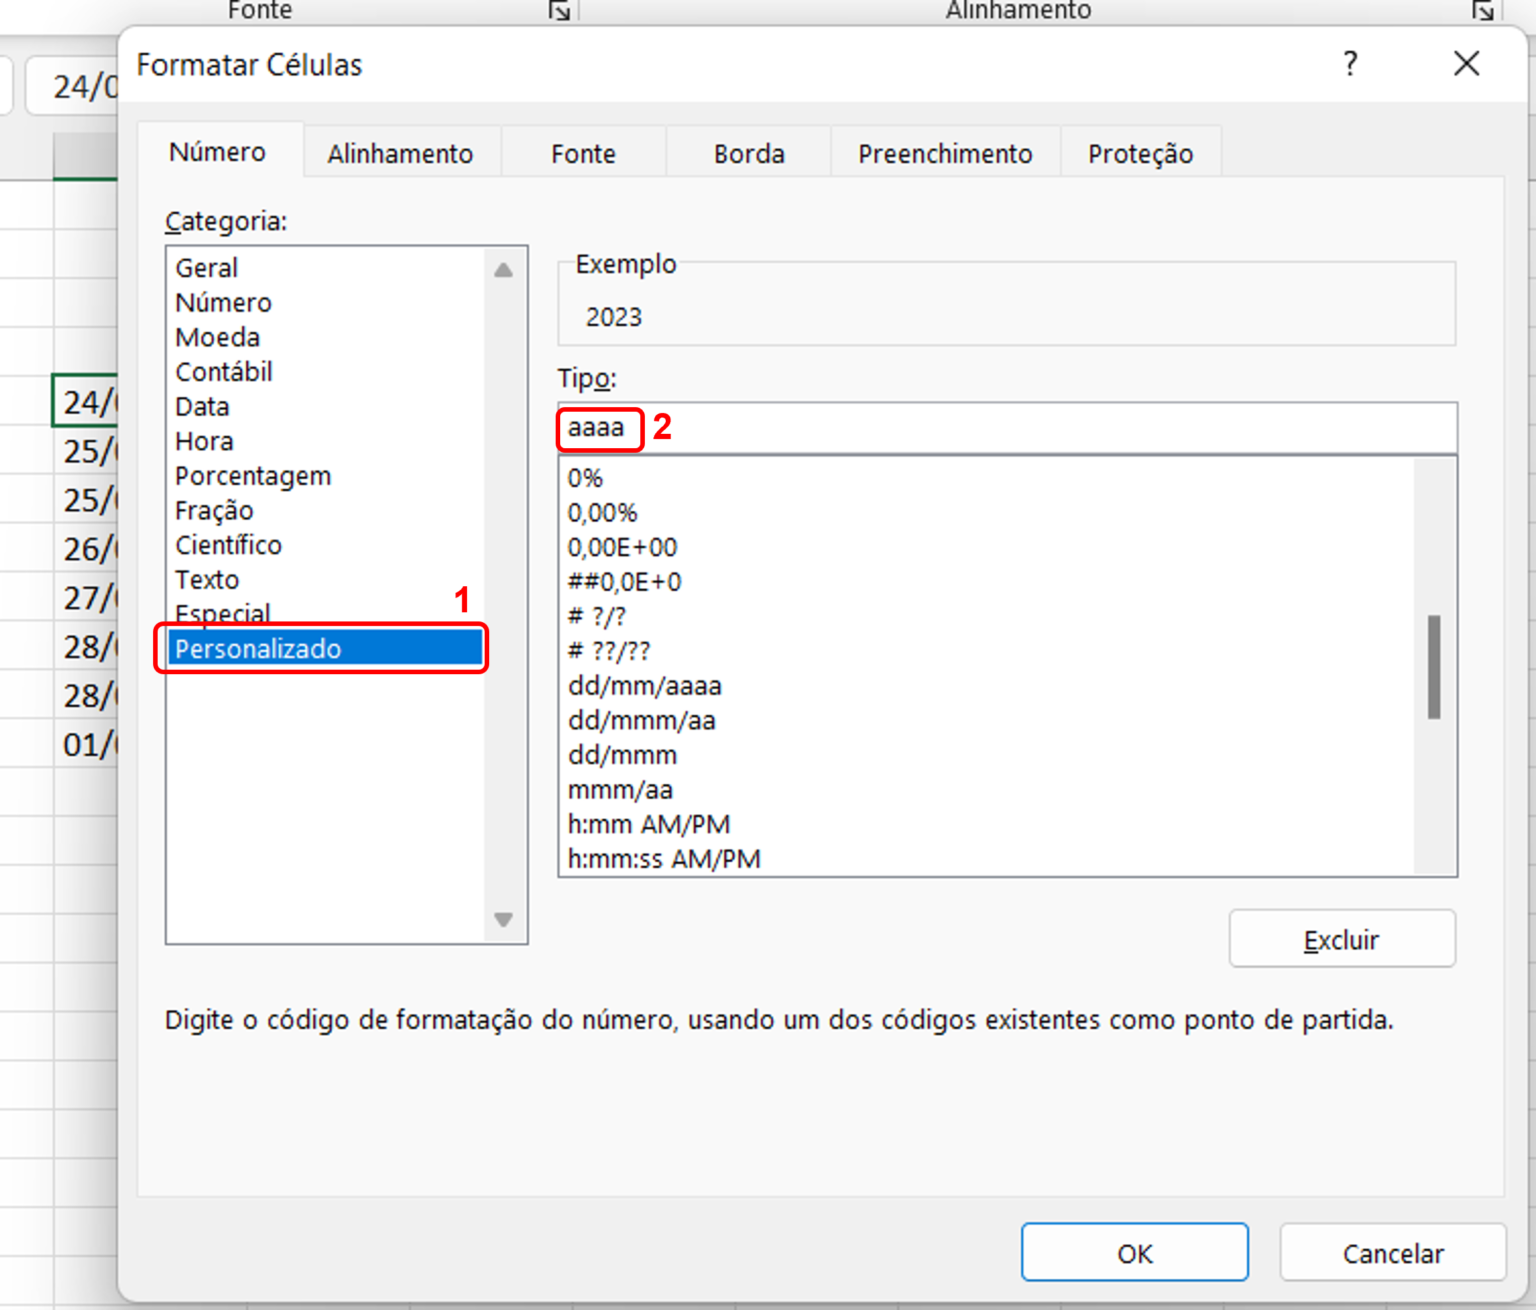Select the Porcentagem category

252,475
